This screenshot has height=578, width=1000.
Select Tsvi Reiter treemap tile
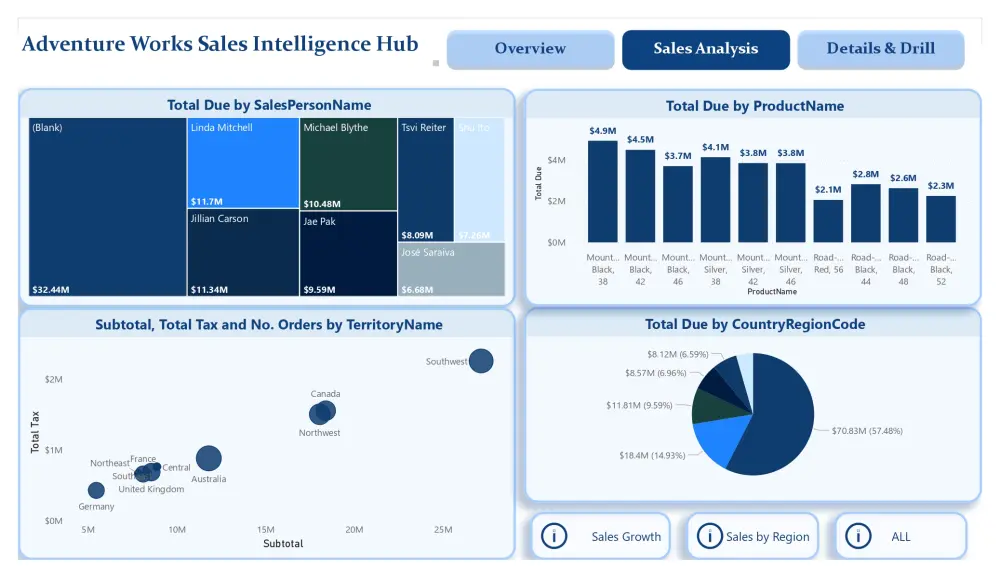[425, 179]
